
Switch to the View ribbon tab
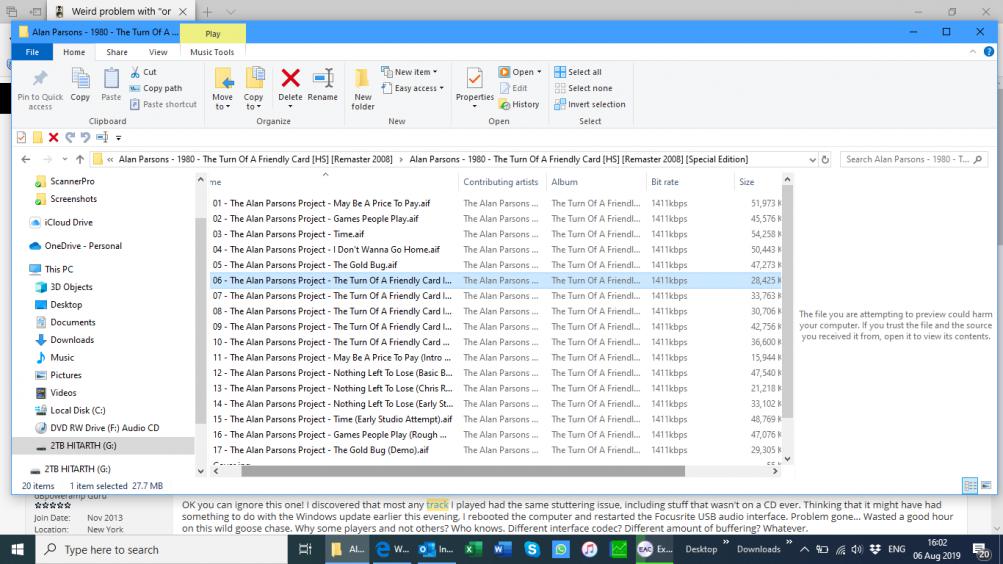point(158,52)
